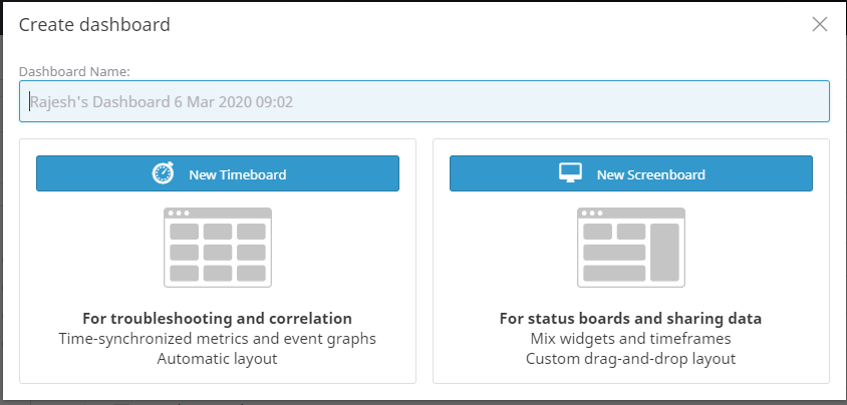The height and width of the screenshot is (405, 847).
Task: Click the three dots atop Screenboard illustration
Action: [592, 213]
